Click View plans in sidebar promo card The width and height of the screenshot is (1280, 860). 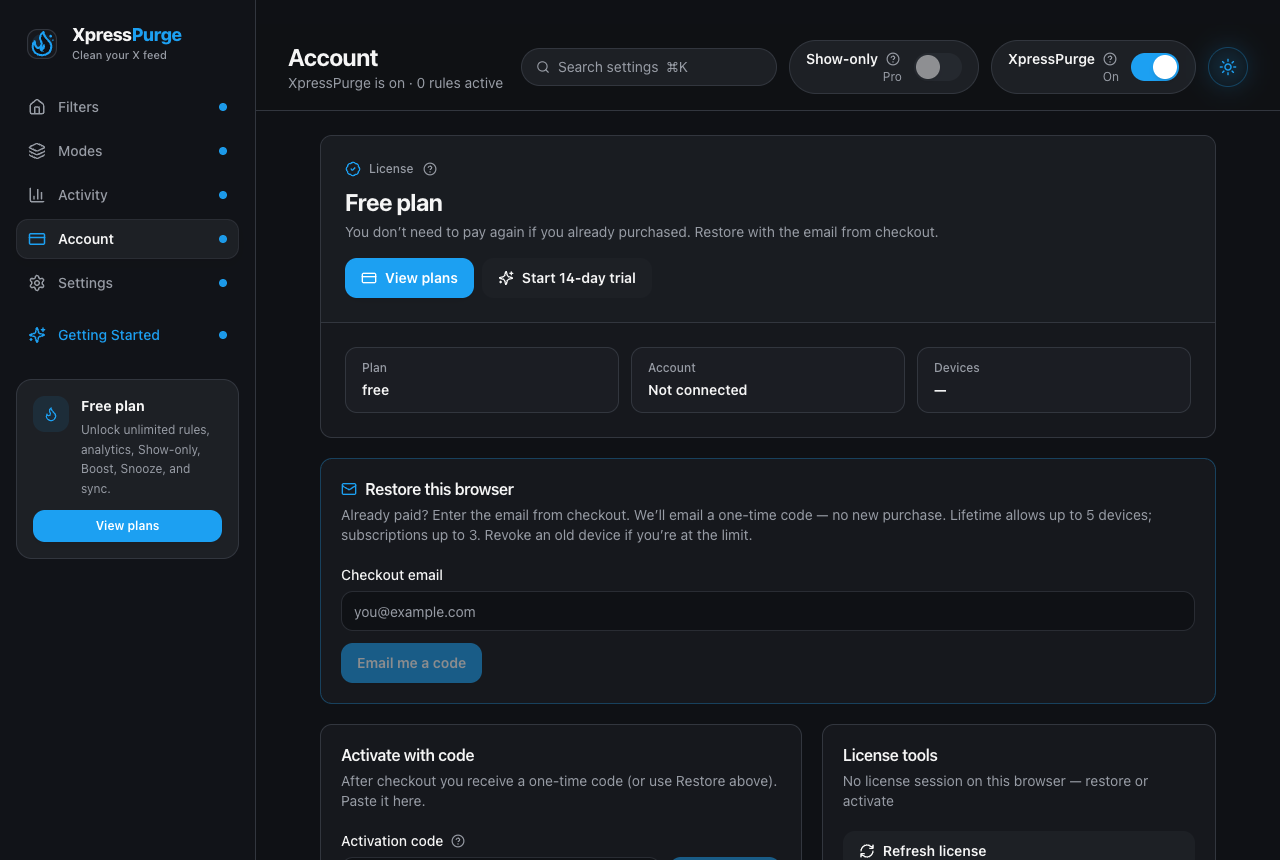click(x=127, y=526)
